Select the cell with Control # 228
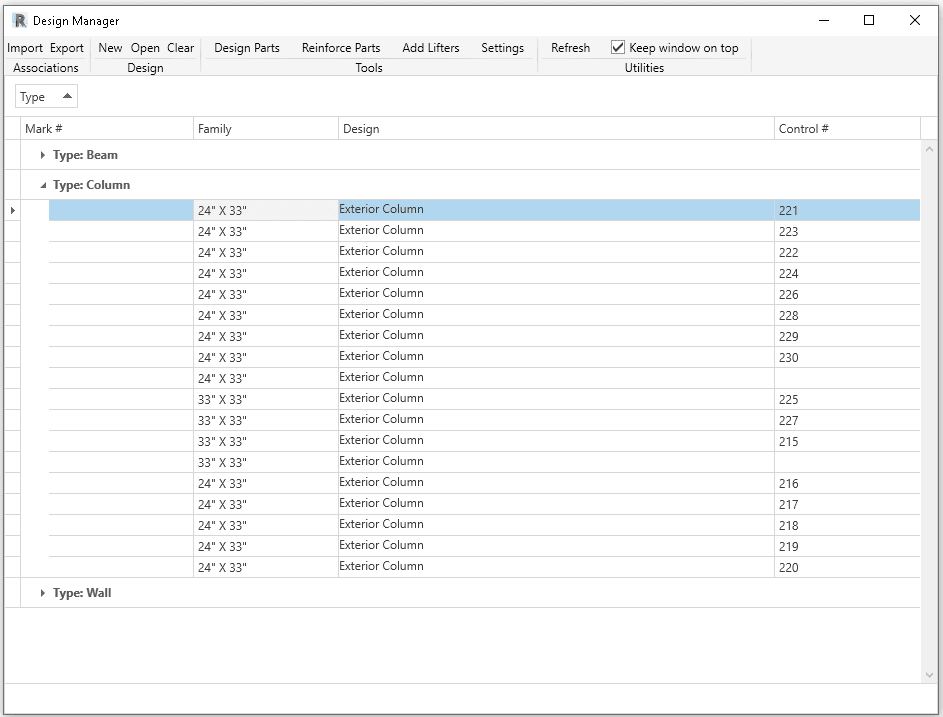Screen dimensions: 943x717 [847, 316]
